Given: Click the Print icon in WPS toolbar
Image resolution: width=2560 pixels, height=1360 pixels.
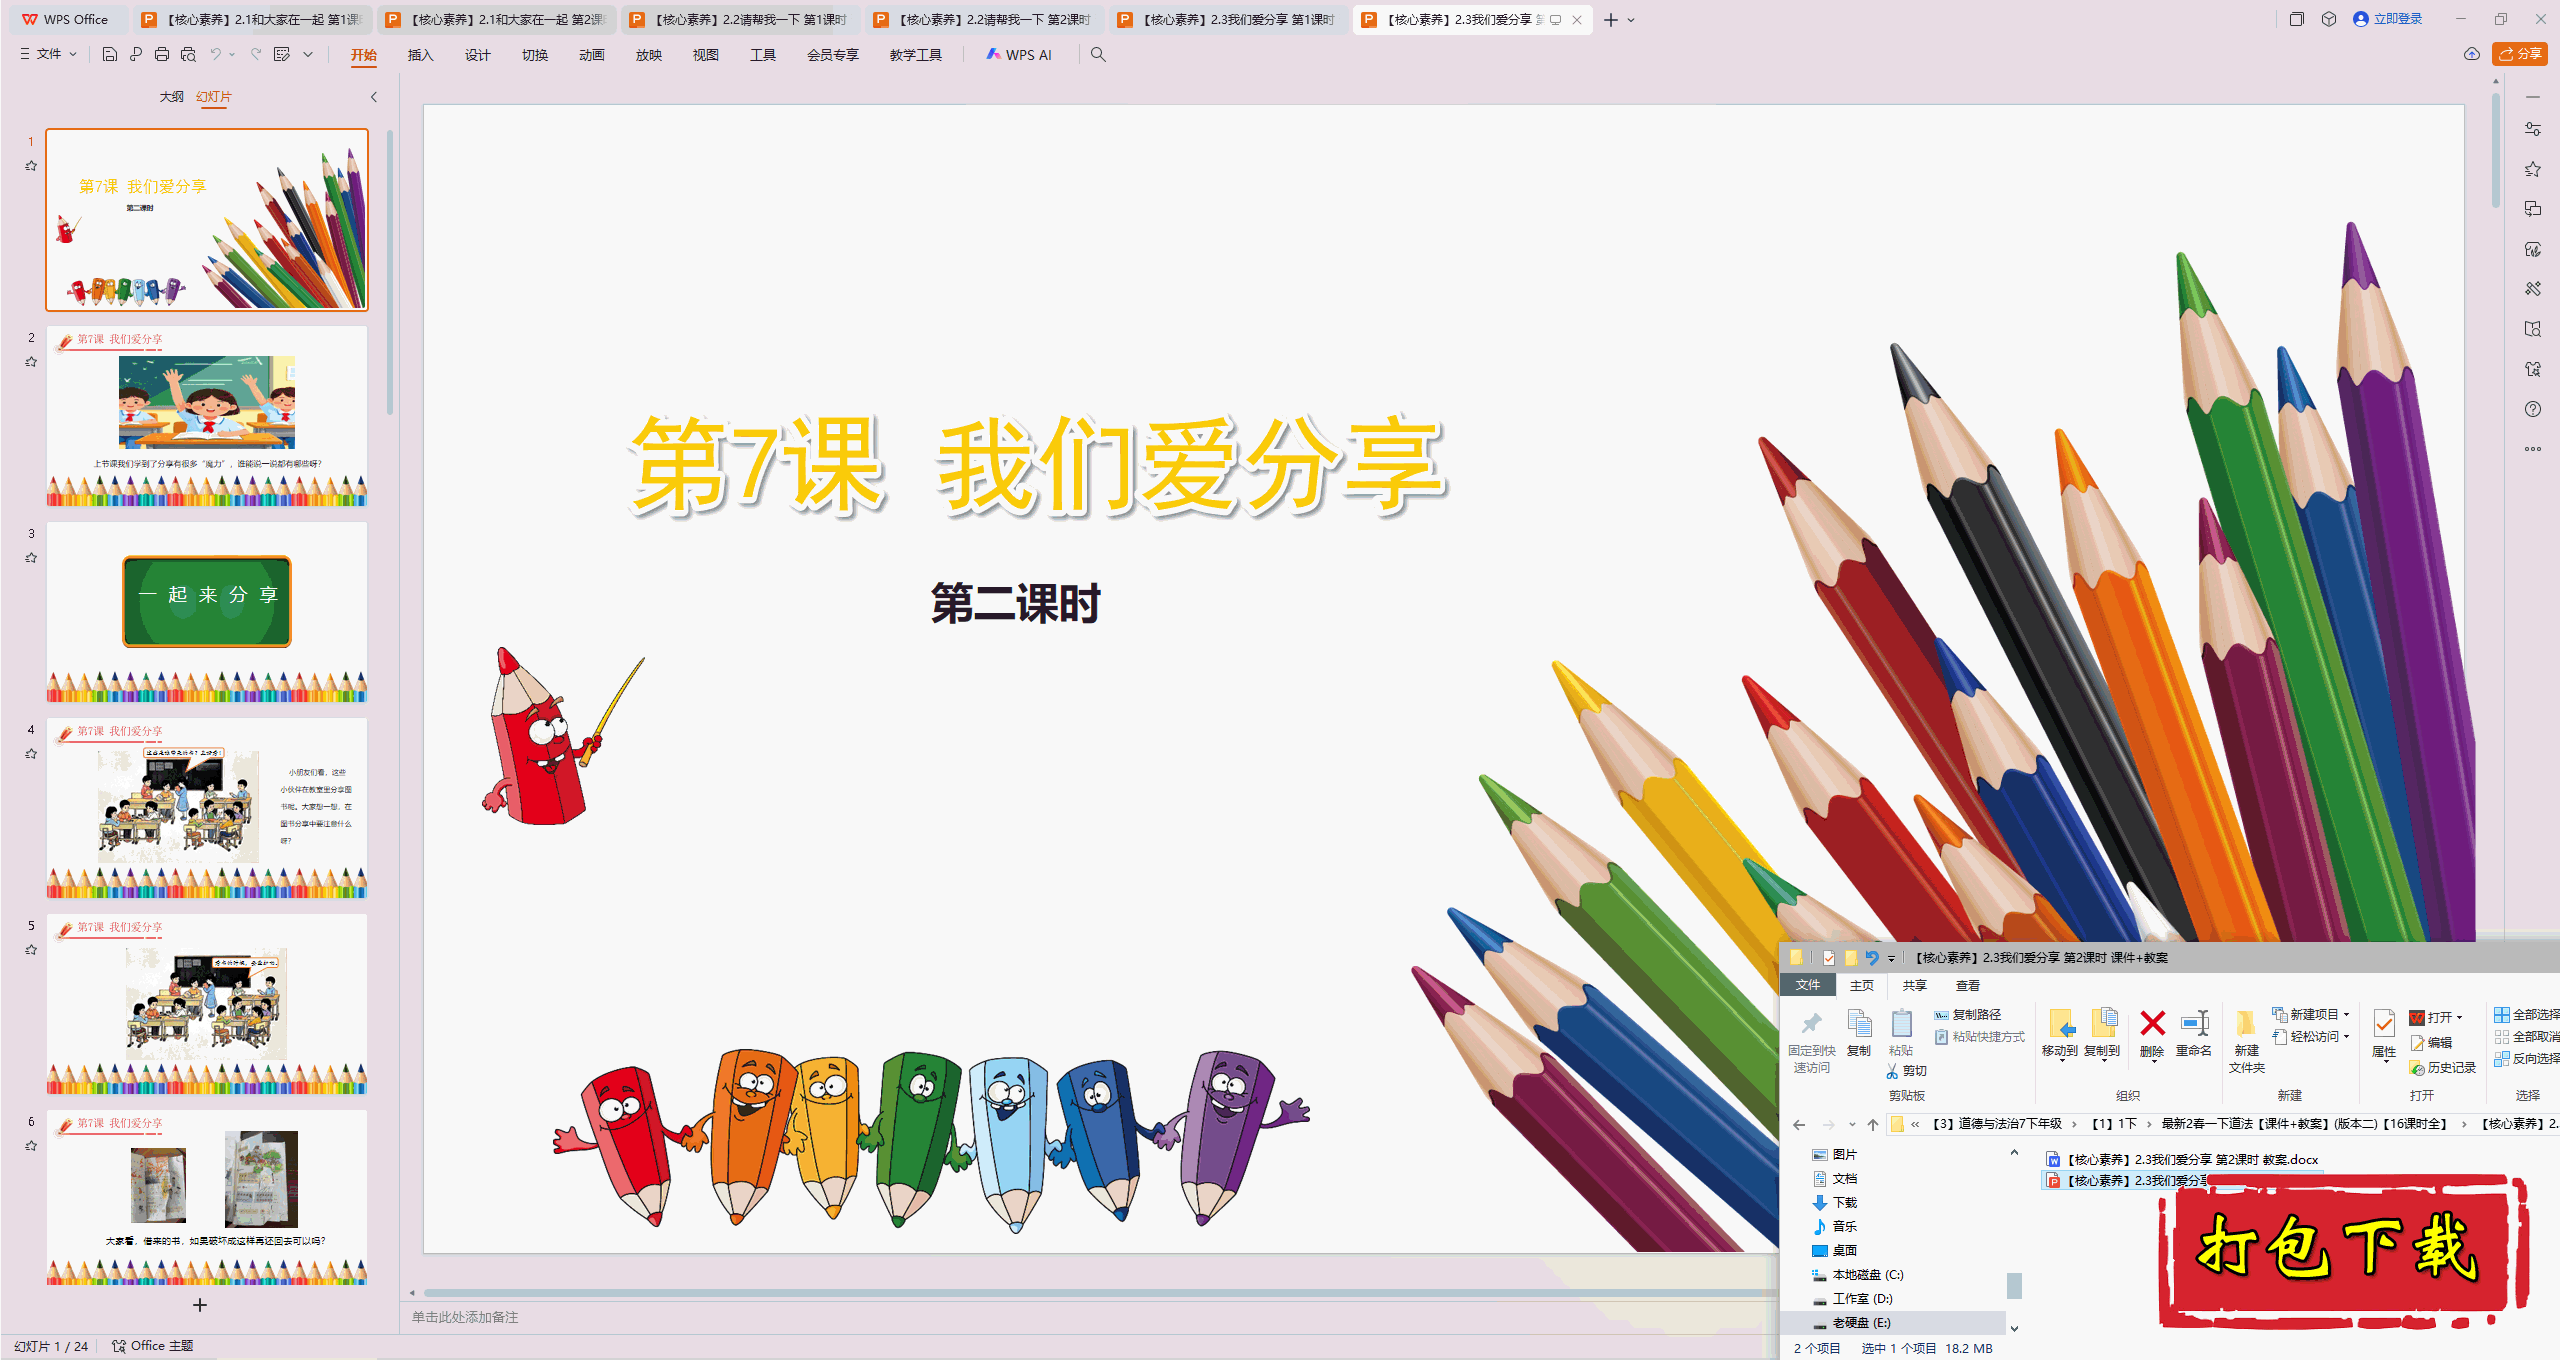Looking at the screenshot, I should [x=162, y=55].
